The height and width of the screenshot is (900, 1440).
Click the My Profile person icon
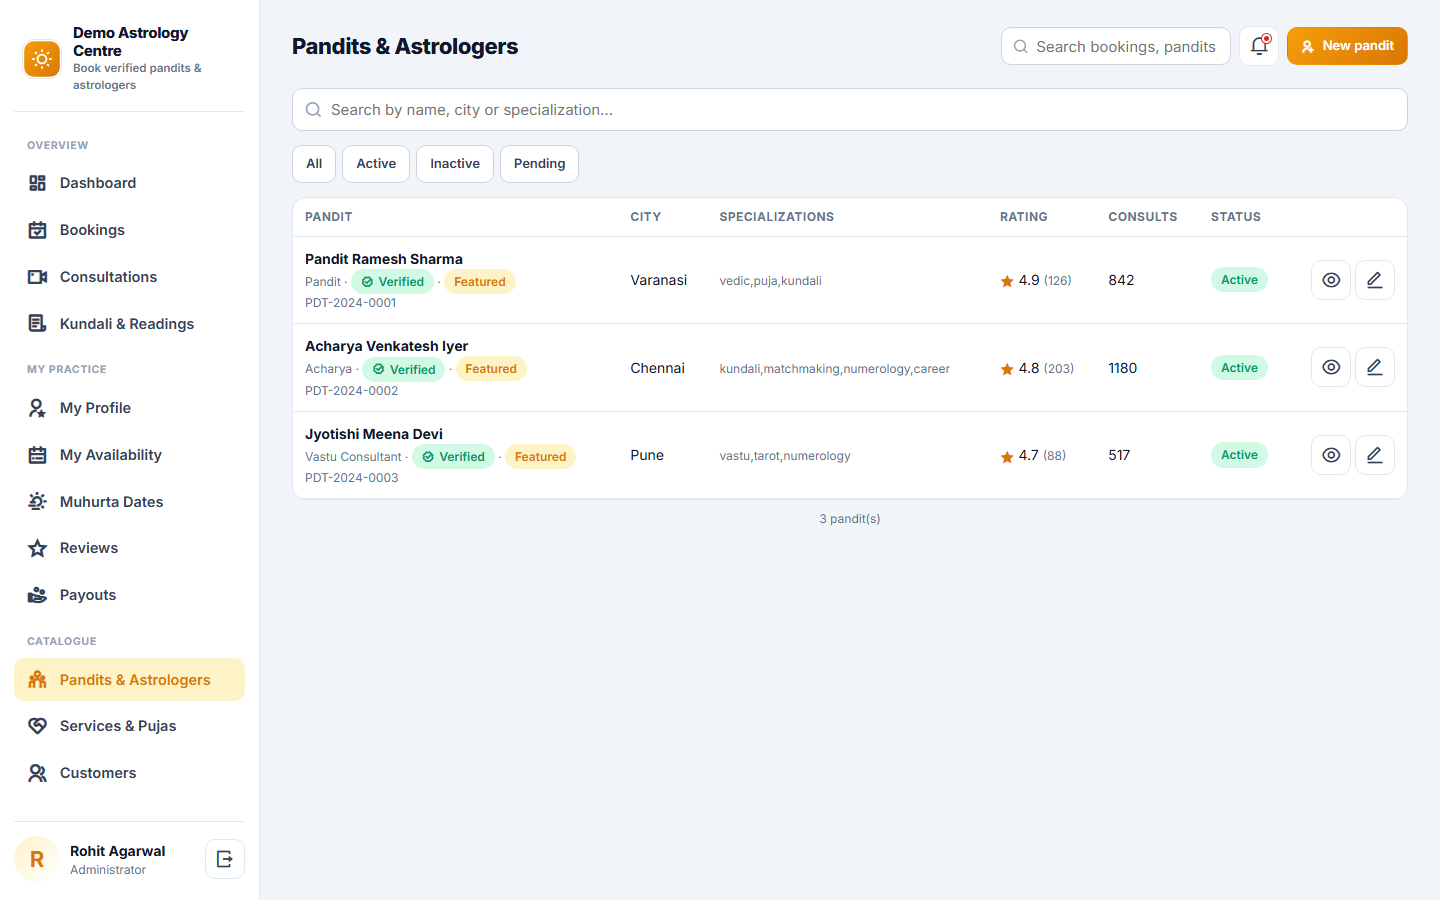point(38,408)
